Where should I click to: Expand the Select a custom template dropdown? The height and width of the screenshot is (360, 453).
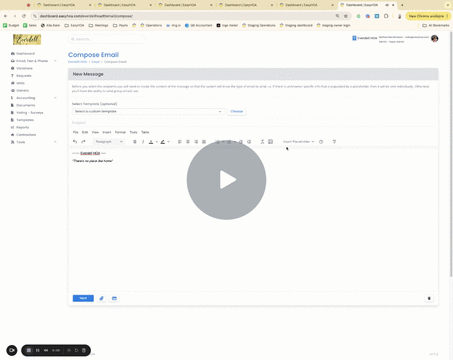pos(148,111)
